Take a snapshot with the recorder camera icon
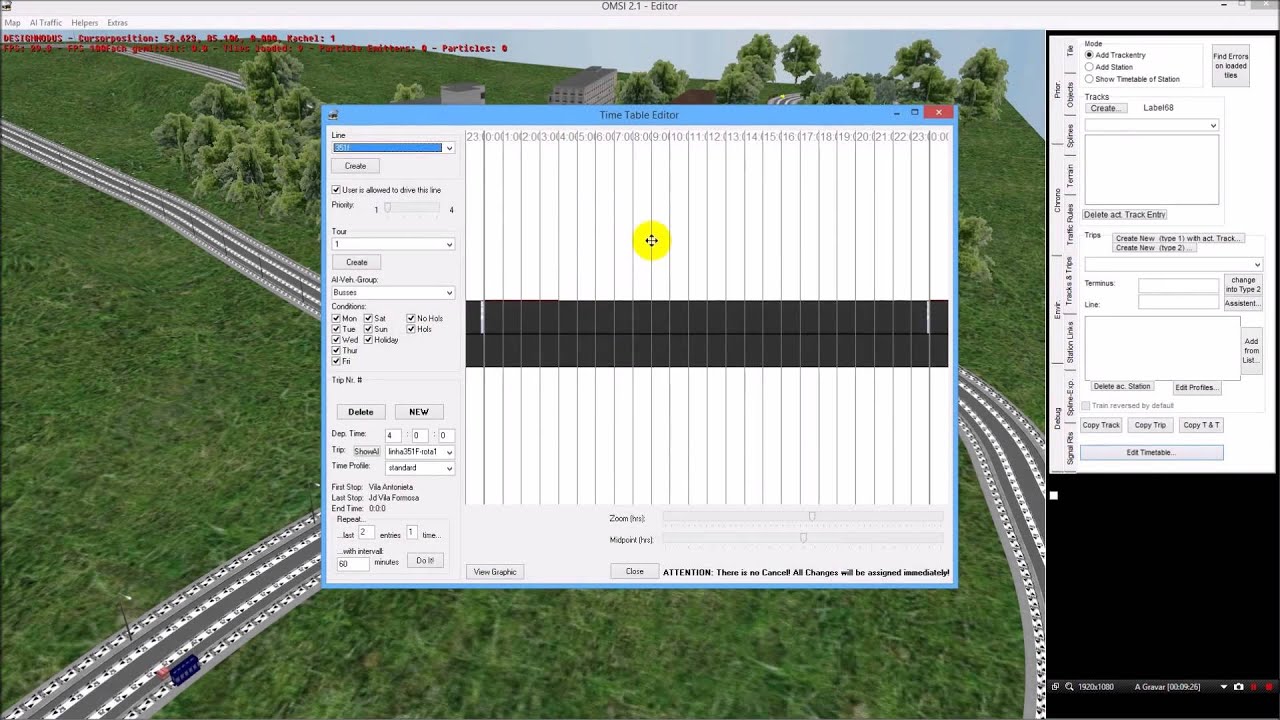This screenshot has height=720, width=1280. point(1239,687)
